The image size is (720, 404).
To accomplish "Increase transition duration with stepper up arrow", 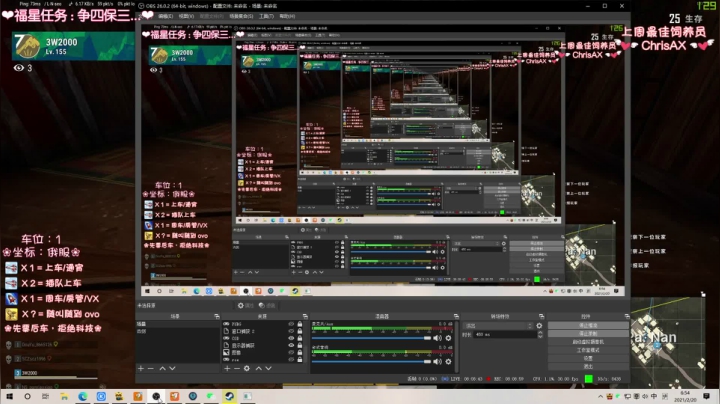I will 540,332.
